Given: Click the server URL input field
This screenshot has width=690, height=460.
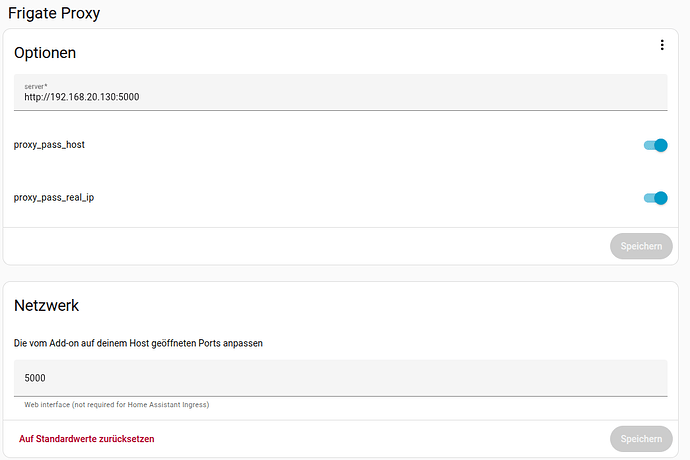Looking at the screenshot, I should [x=340, y=97].
